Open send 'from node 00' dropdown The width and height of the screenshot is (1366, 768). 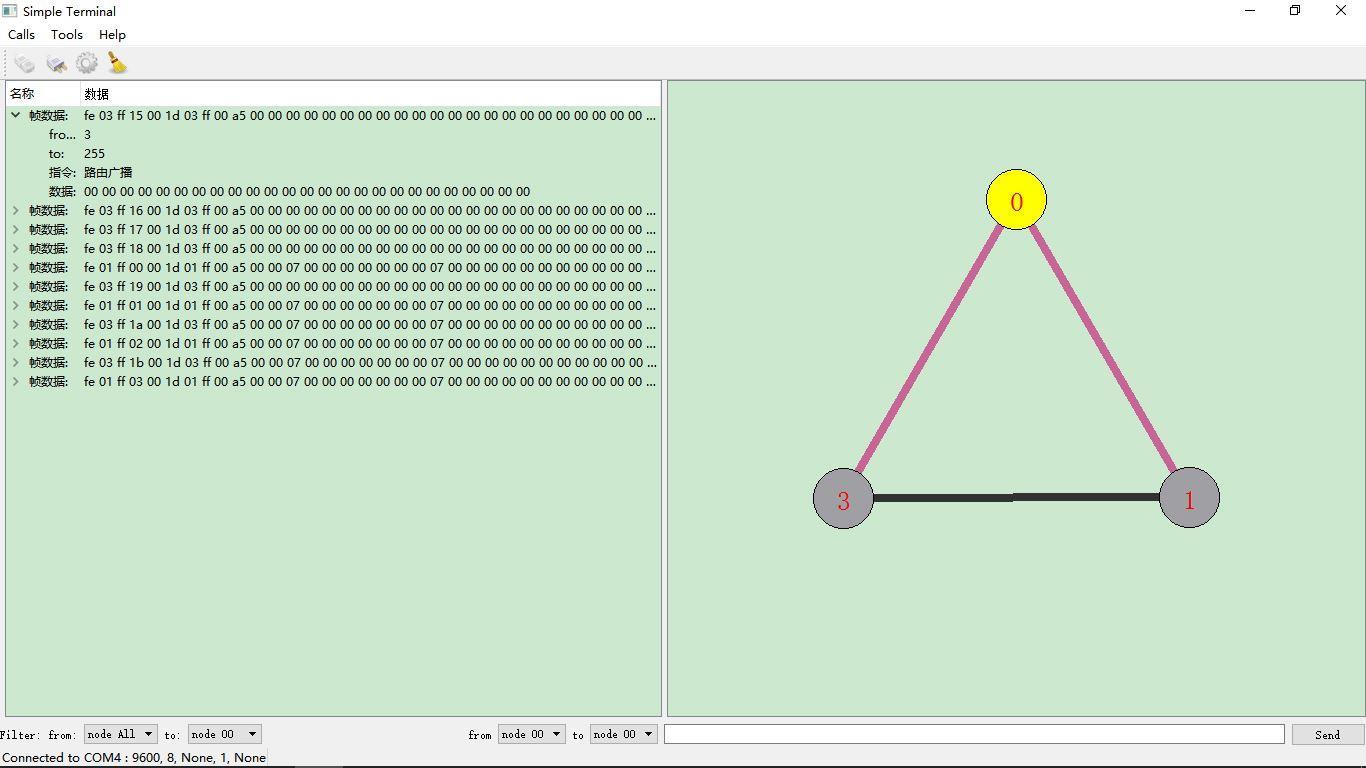coord(531,734)
